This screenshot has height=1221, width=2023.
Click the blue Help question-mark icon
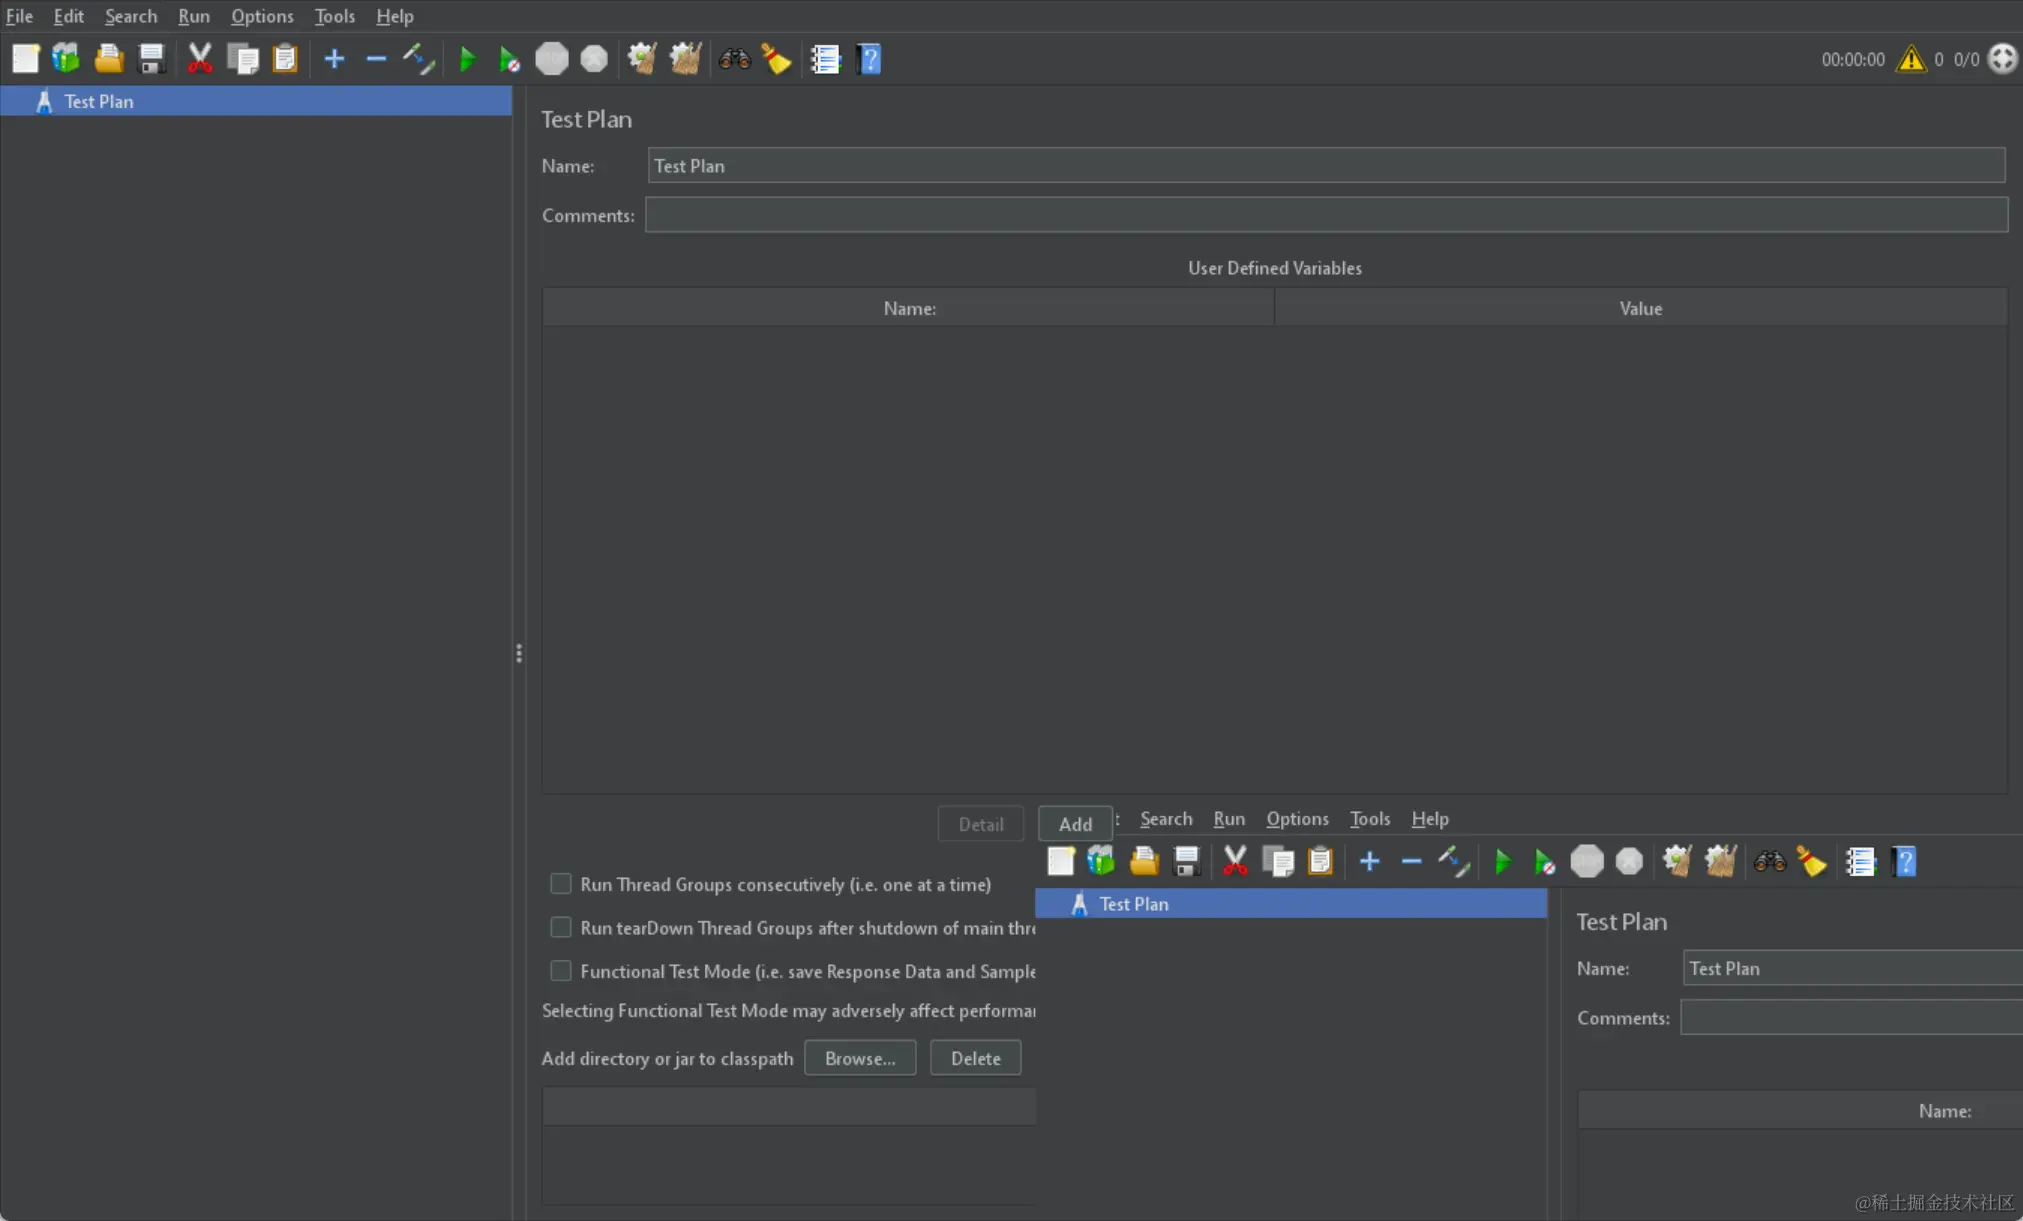(x=869, y=59)
